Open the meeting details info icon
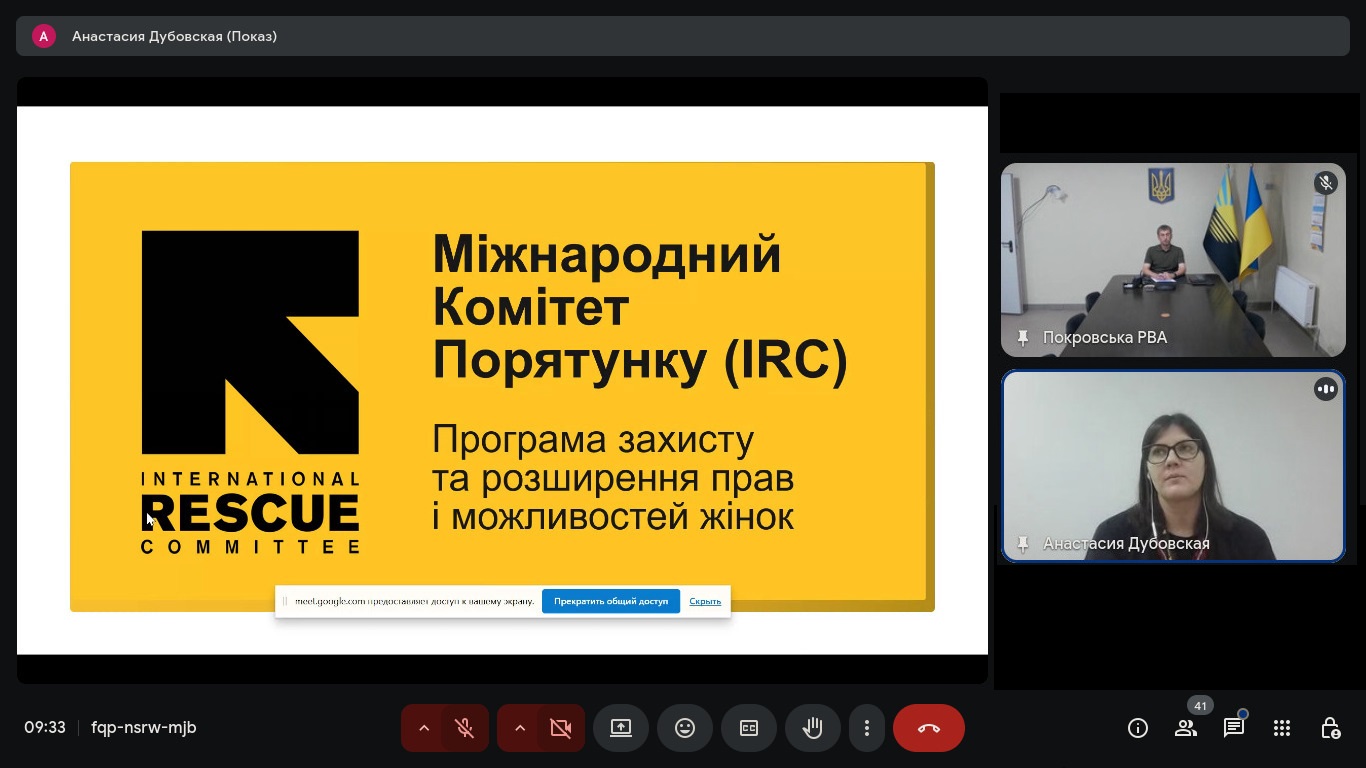The image size is (1366, 768). tap(1137, 728)
